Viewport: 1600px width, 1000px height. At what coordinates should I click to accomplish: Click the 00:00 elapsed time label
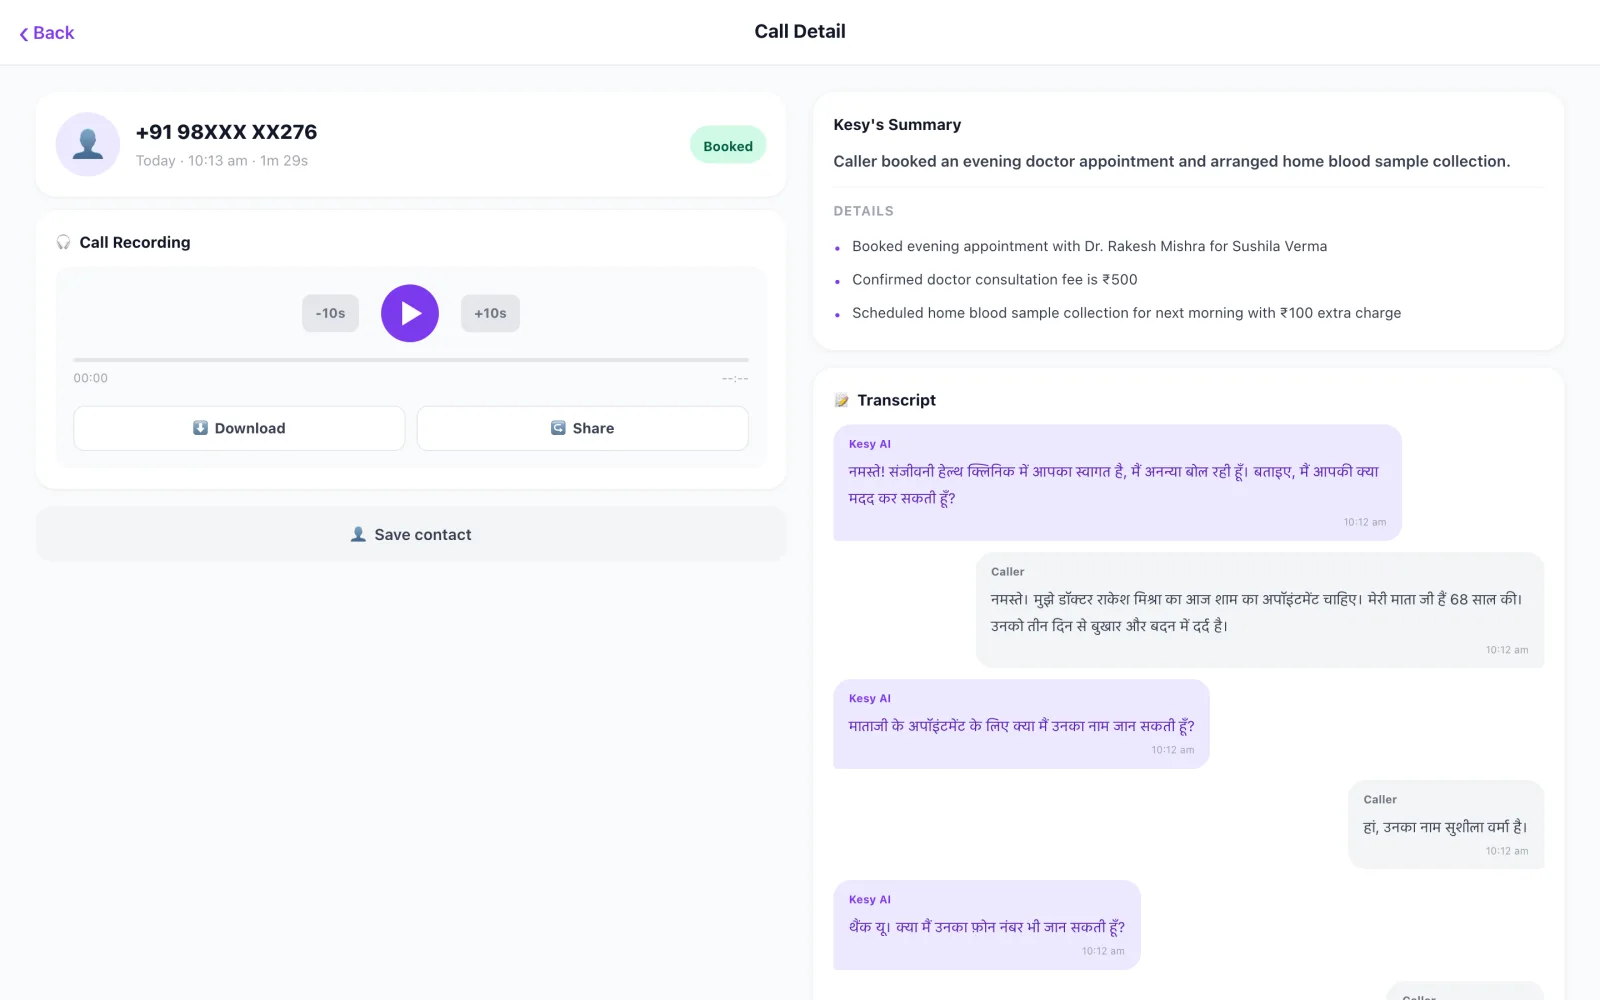pos(91,378)
